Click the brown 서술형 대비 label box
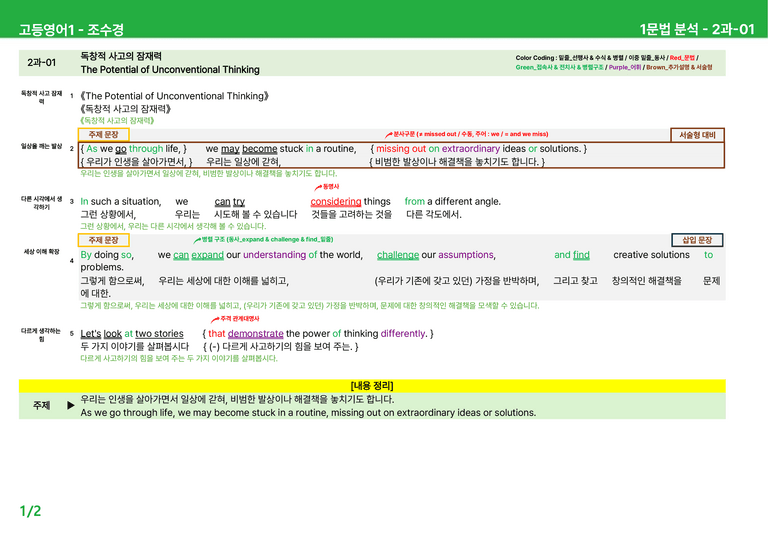The image size is (768, 543). click(697, 135)
